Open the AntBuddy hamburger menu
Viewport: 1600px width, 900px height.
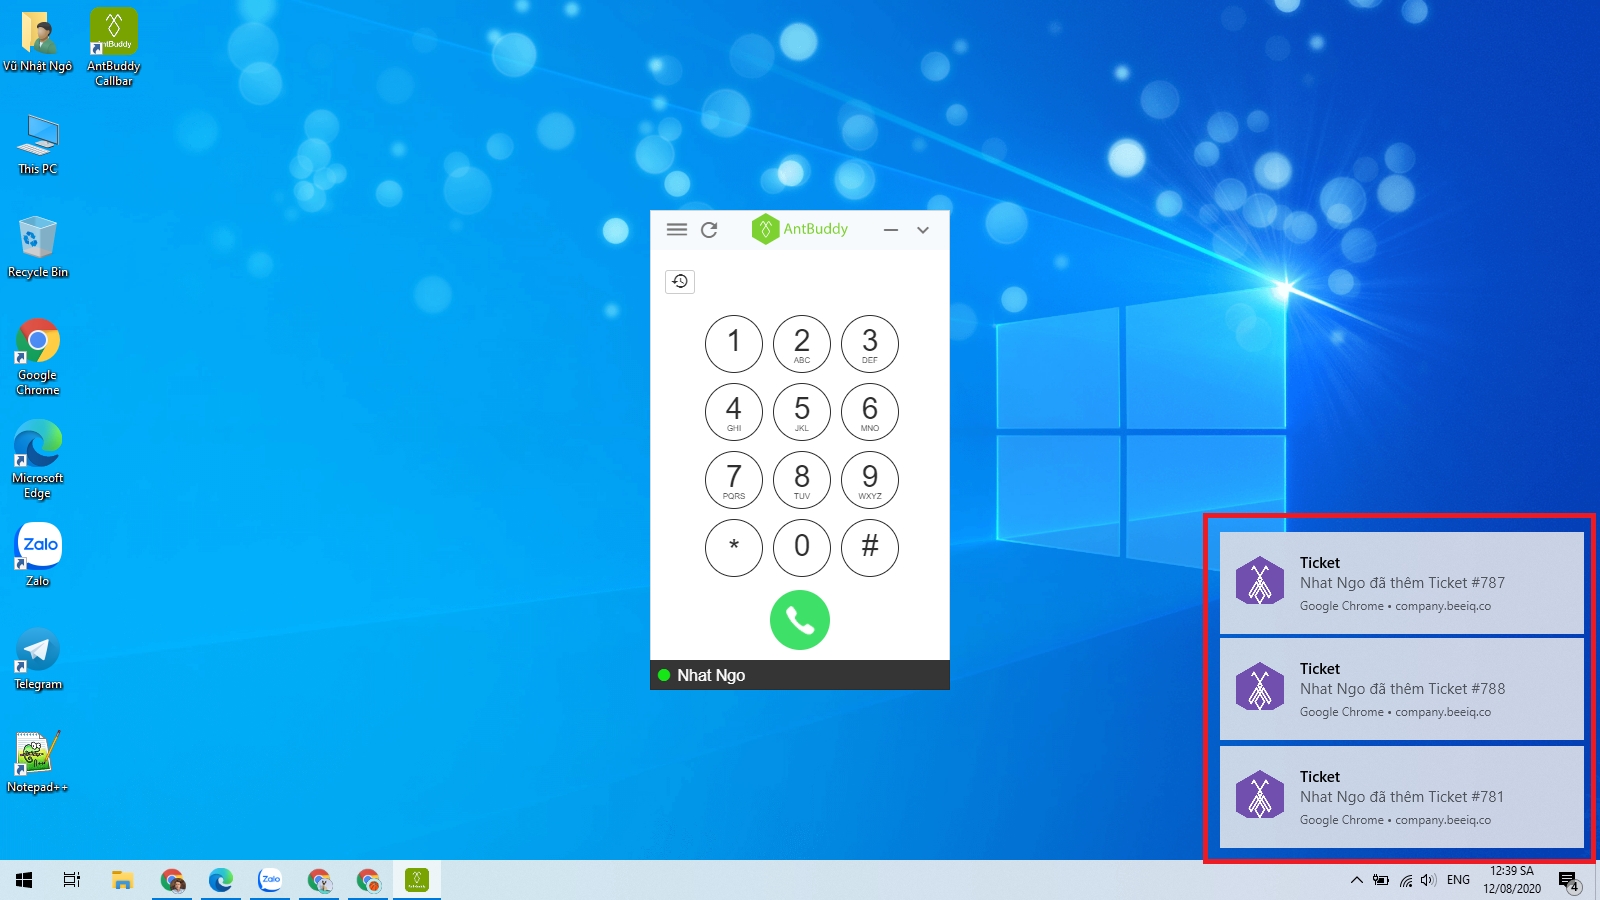tap(677, 229)
